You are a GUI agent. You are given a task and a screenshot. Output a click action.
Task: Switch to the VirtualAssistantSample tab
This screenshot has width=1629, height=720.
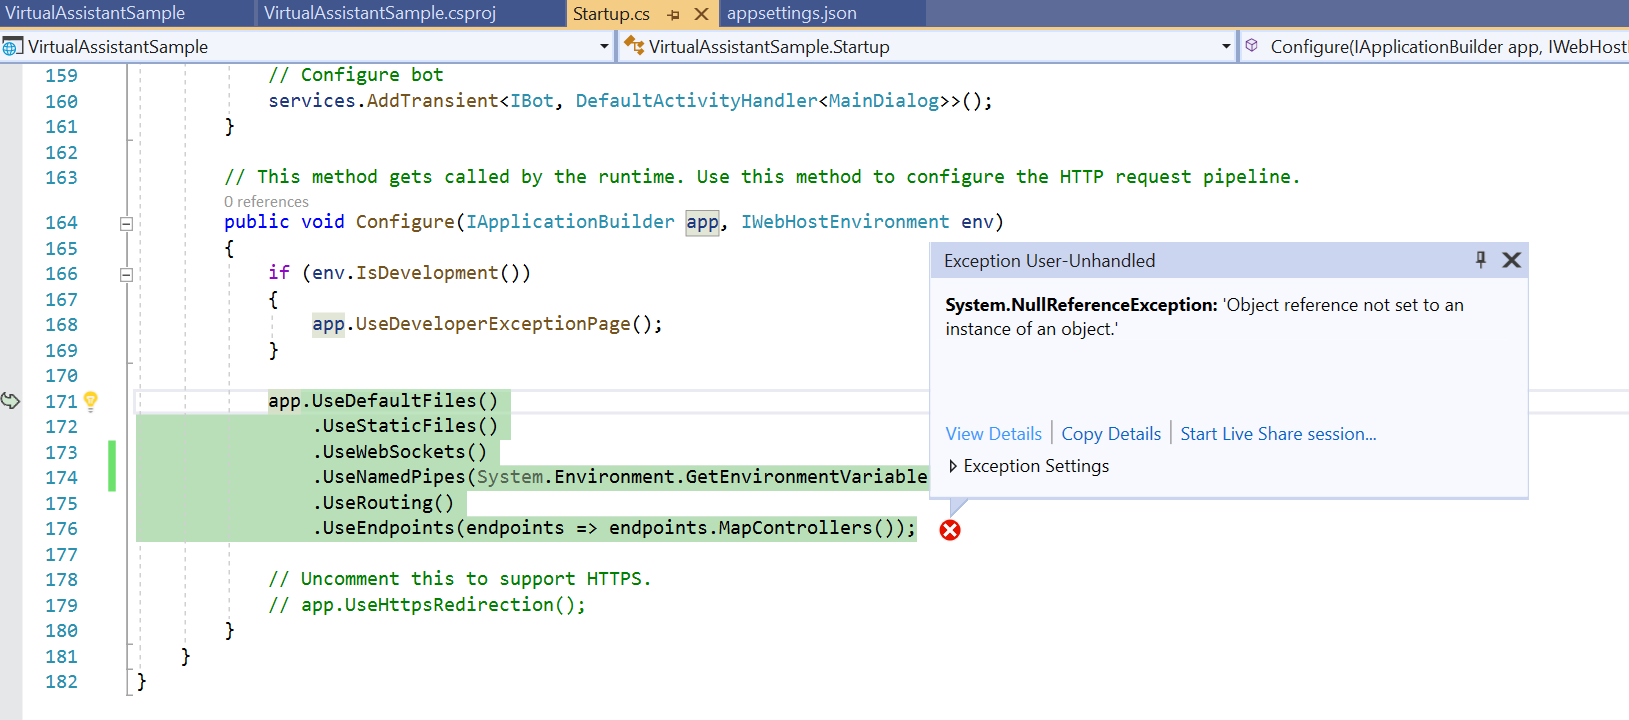[96, 13]
